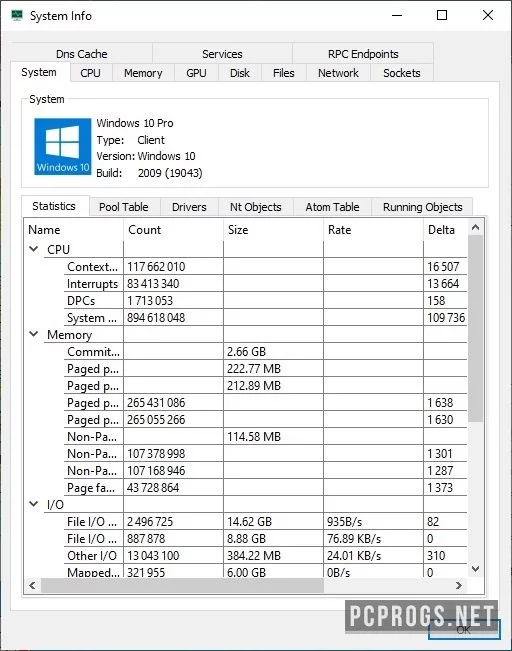Click the Windows 10 logo image

63,147
